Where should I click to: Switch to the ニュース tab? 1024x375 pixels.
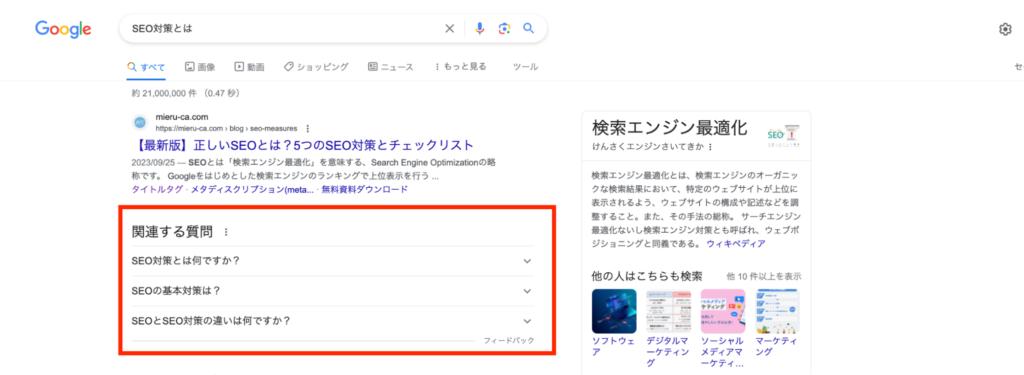[x=391, y=67]
